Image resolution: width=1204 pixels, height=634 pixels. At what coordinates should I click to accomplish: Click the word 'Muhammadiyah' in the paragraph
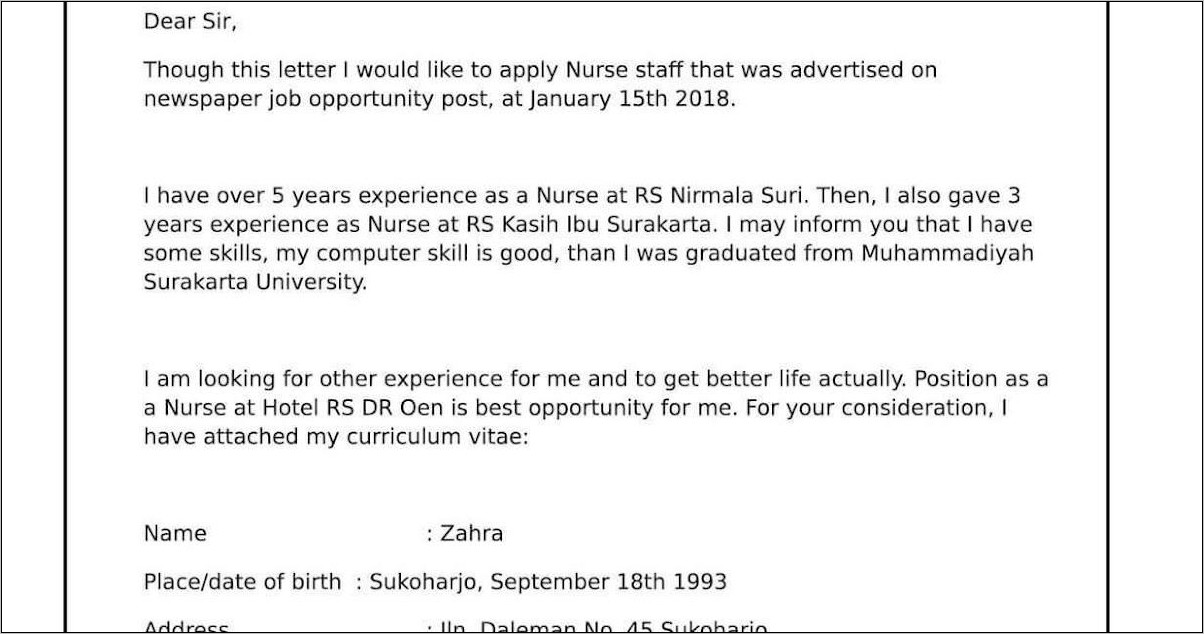tap(947, 254)
